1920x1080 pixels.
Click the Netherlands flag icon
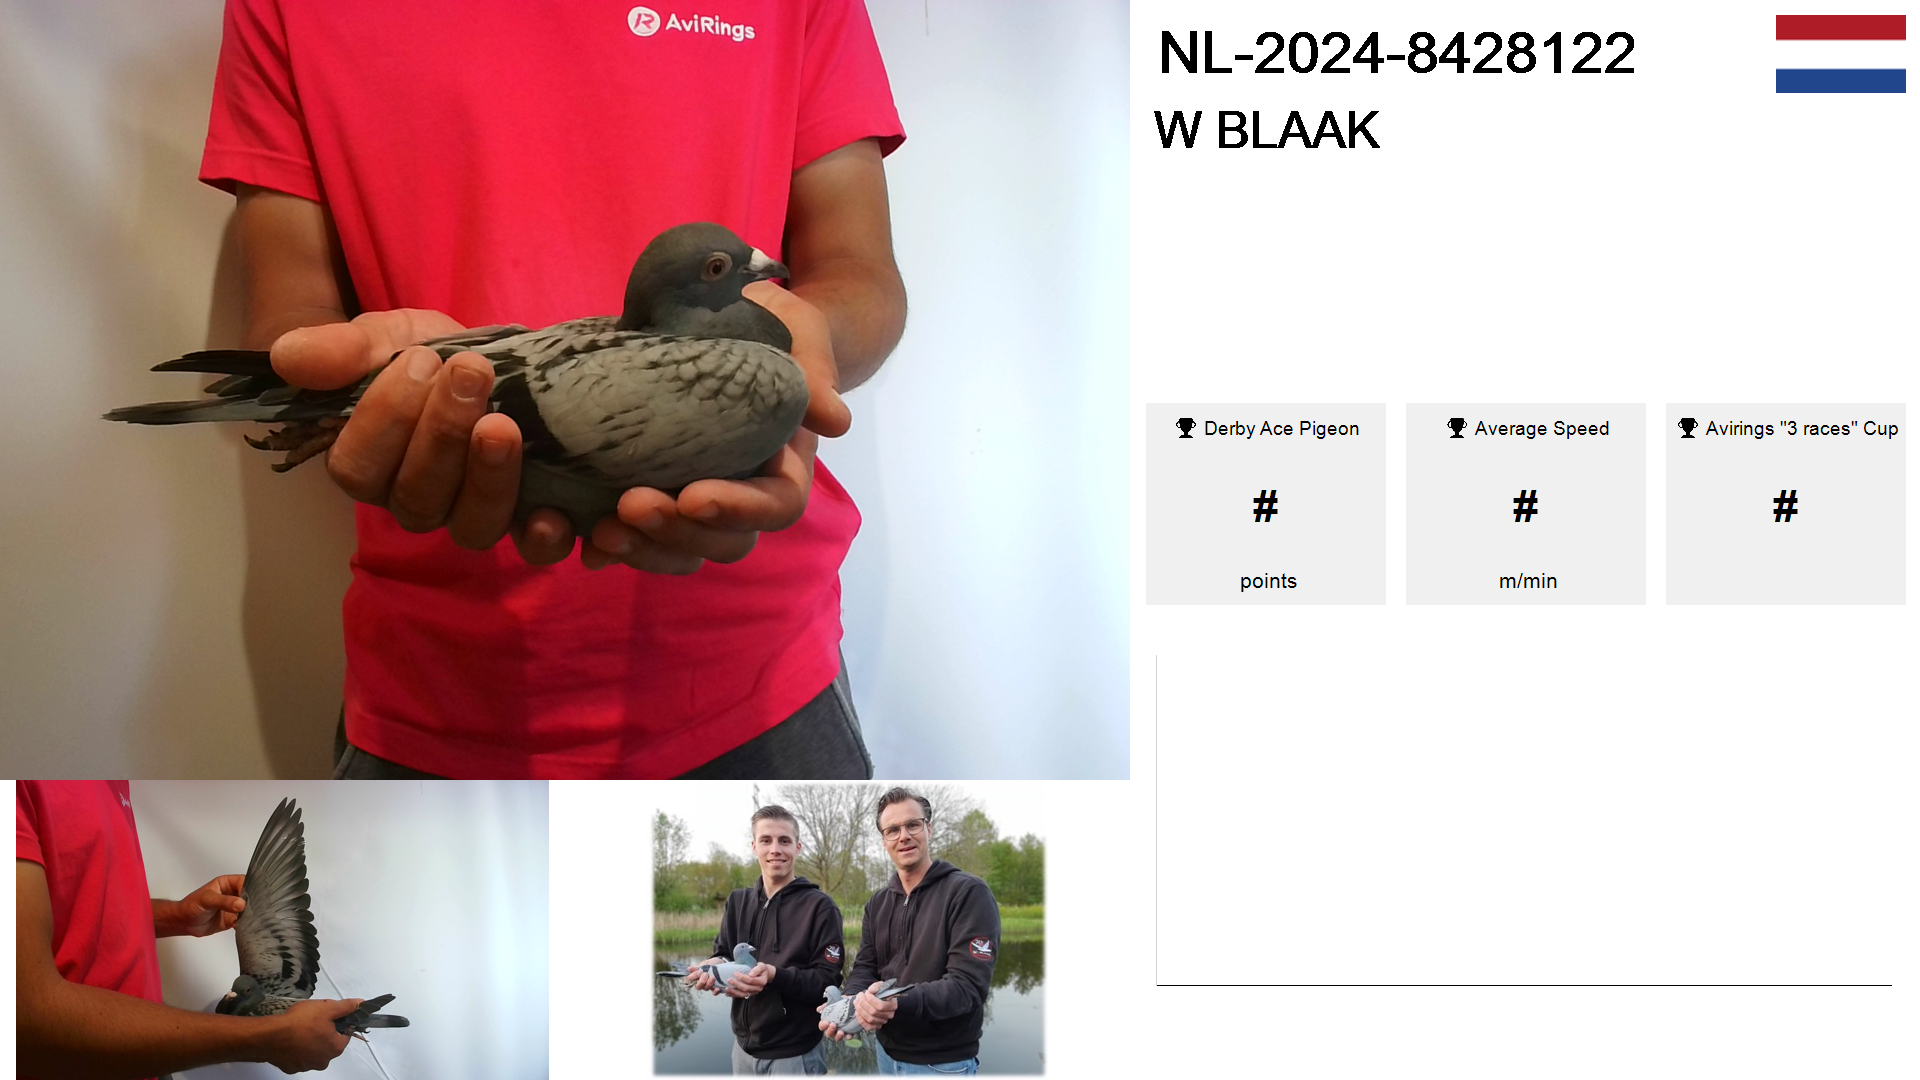(x=1840, y=54)
